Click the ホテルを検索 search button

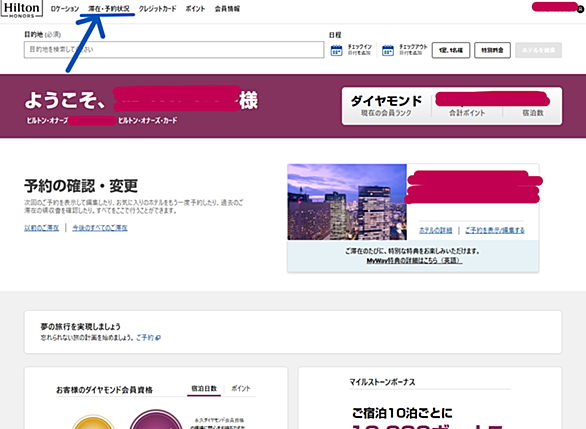pyautogui.click(x=538, y=50)
